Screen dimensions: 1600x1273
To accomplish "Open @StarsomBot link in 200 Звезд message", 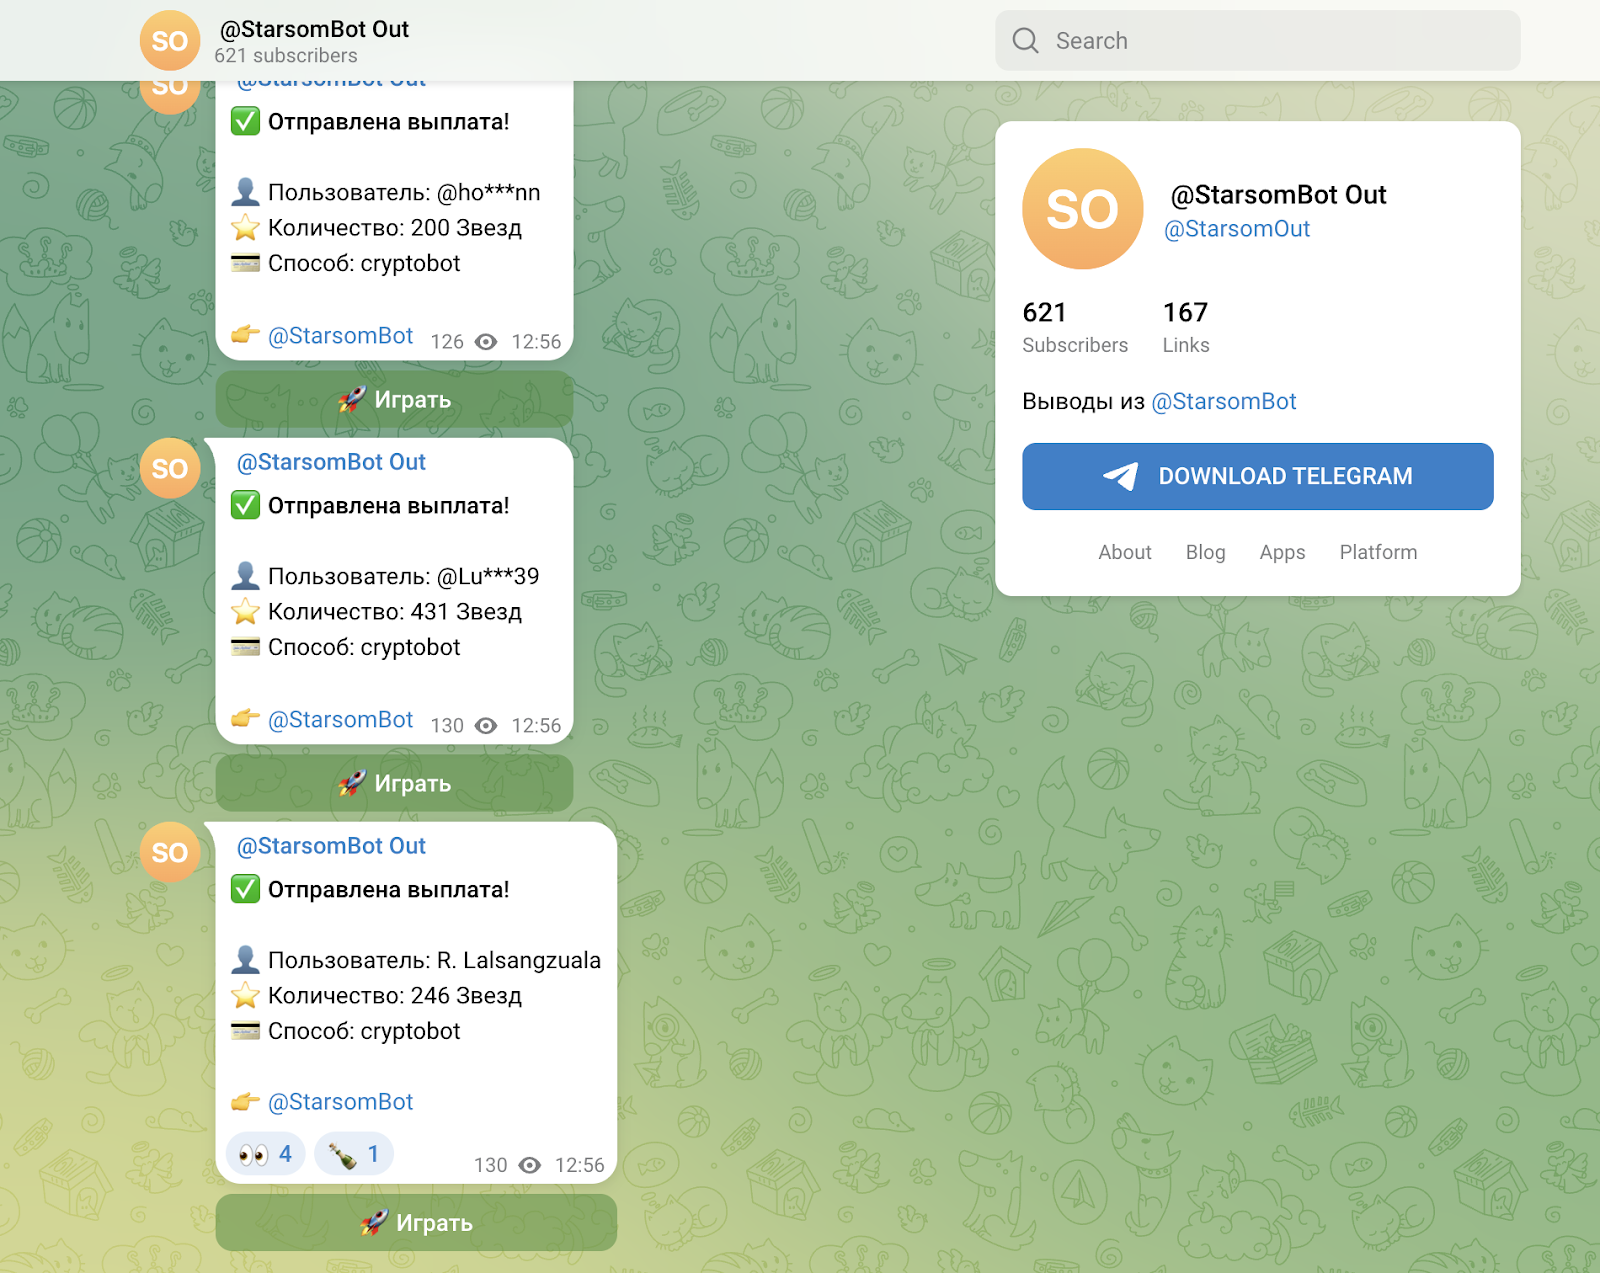I will click(x=340, y=336).
